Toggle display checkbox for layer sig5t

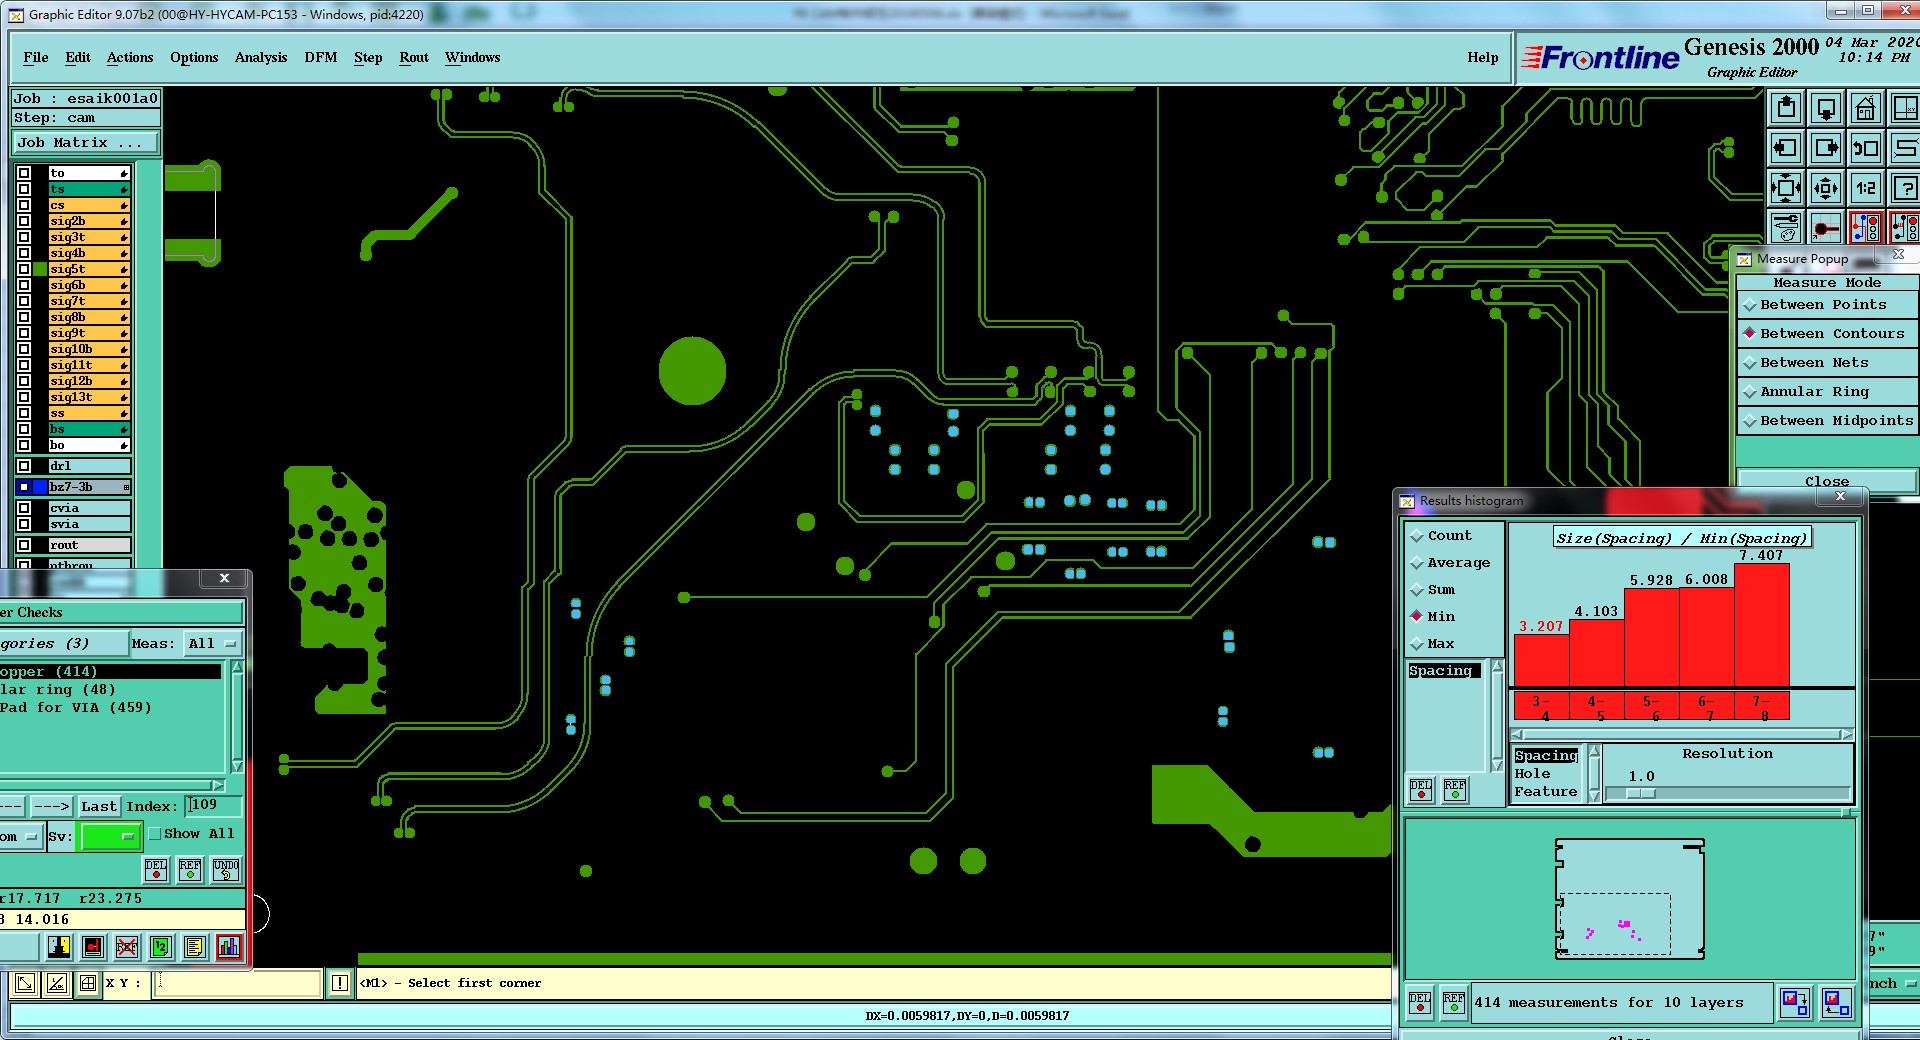pyautogui.click(x=24, y=269)
